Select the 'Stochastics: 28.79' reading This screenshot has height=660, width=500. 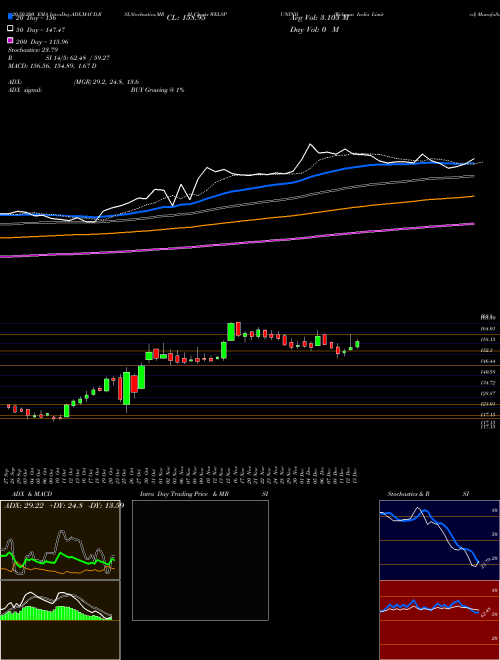(x=33, y=50)
